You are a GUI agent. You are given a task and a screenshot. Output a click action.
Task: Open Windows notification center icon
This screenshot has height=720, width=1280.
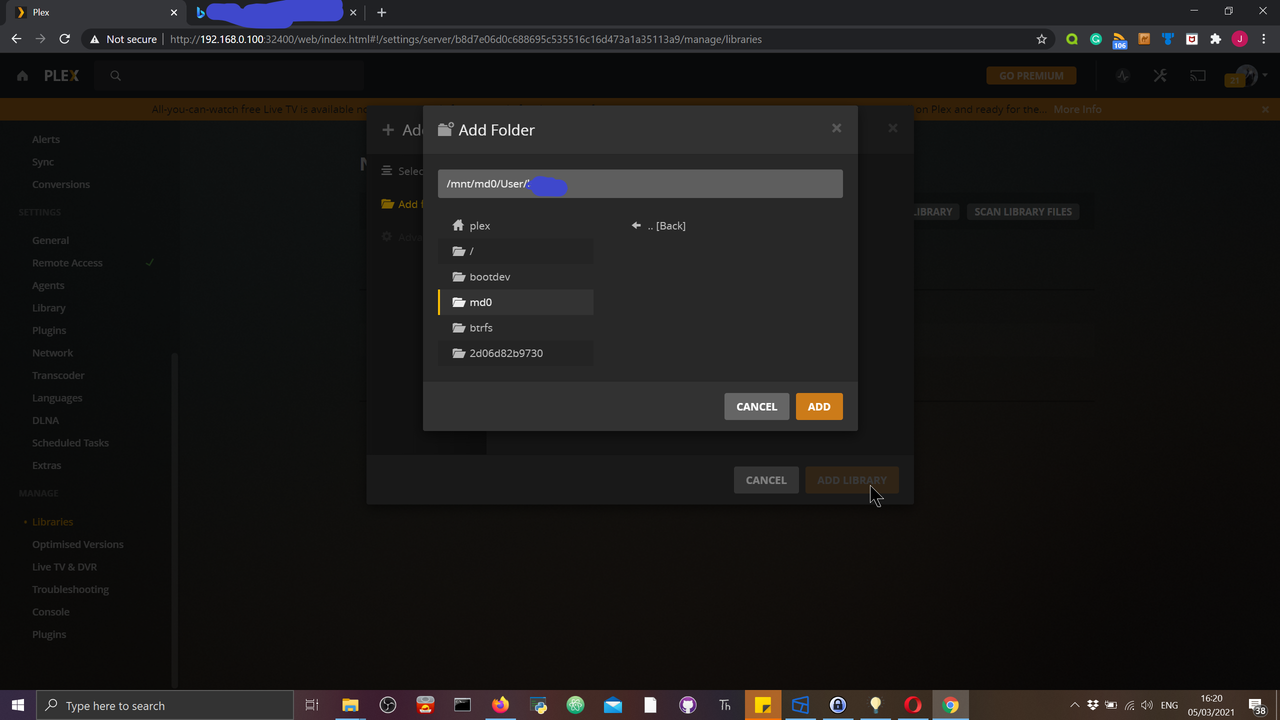(x=1259, y=706)
